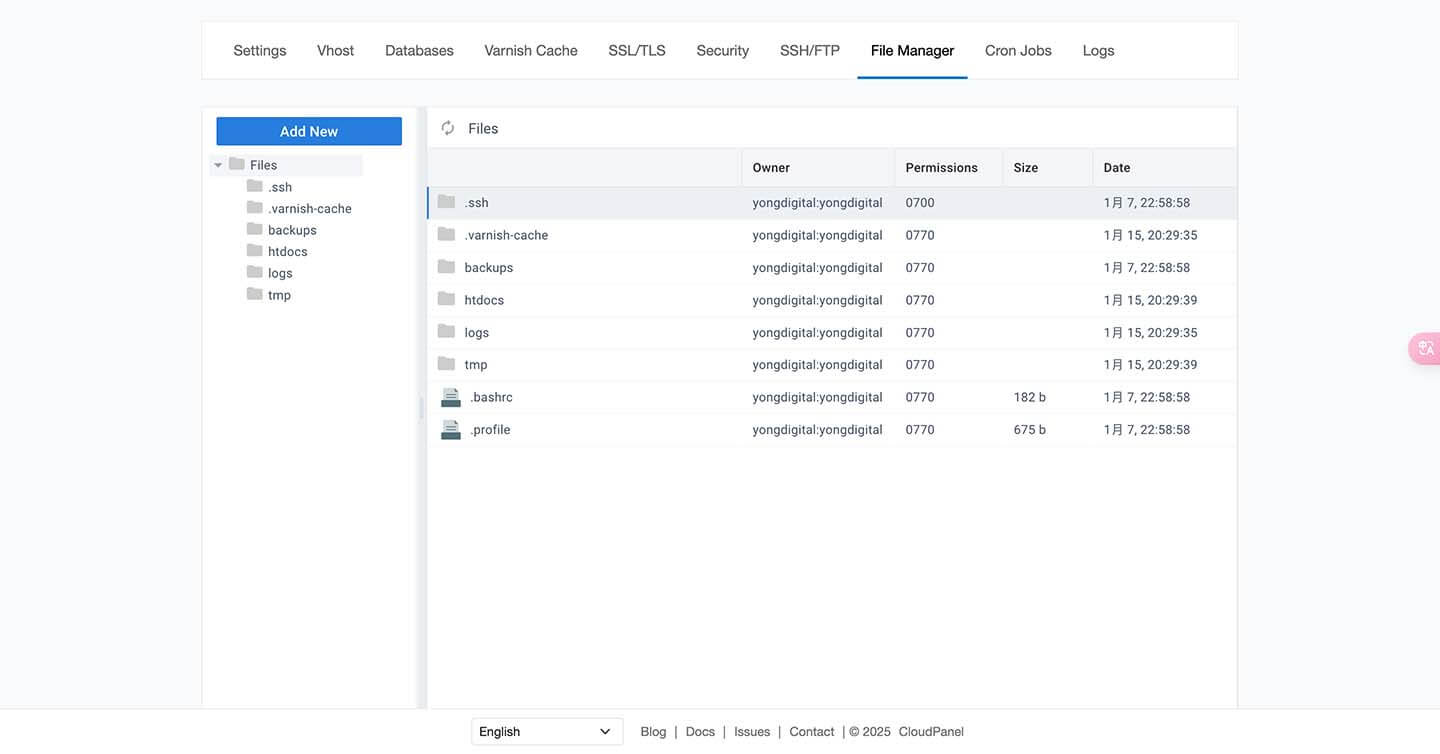Open the Contact footer link
Viewport: 1440px width, 754px height.
pyautogui.click(x=811, y=732)
